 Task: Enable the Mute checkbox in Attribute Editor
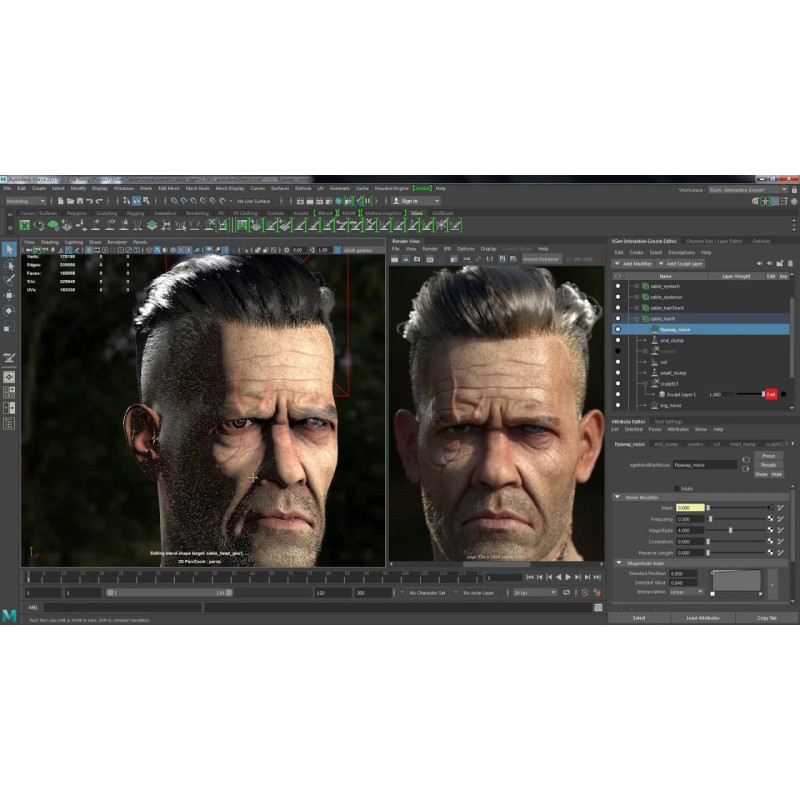click(x=679, y=488)
